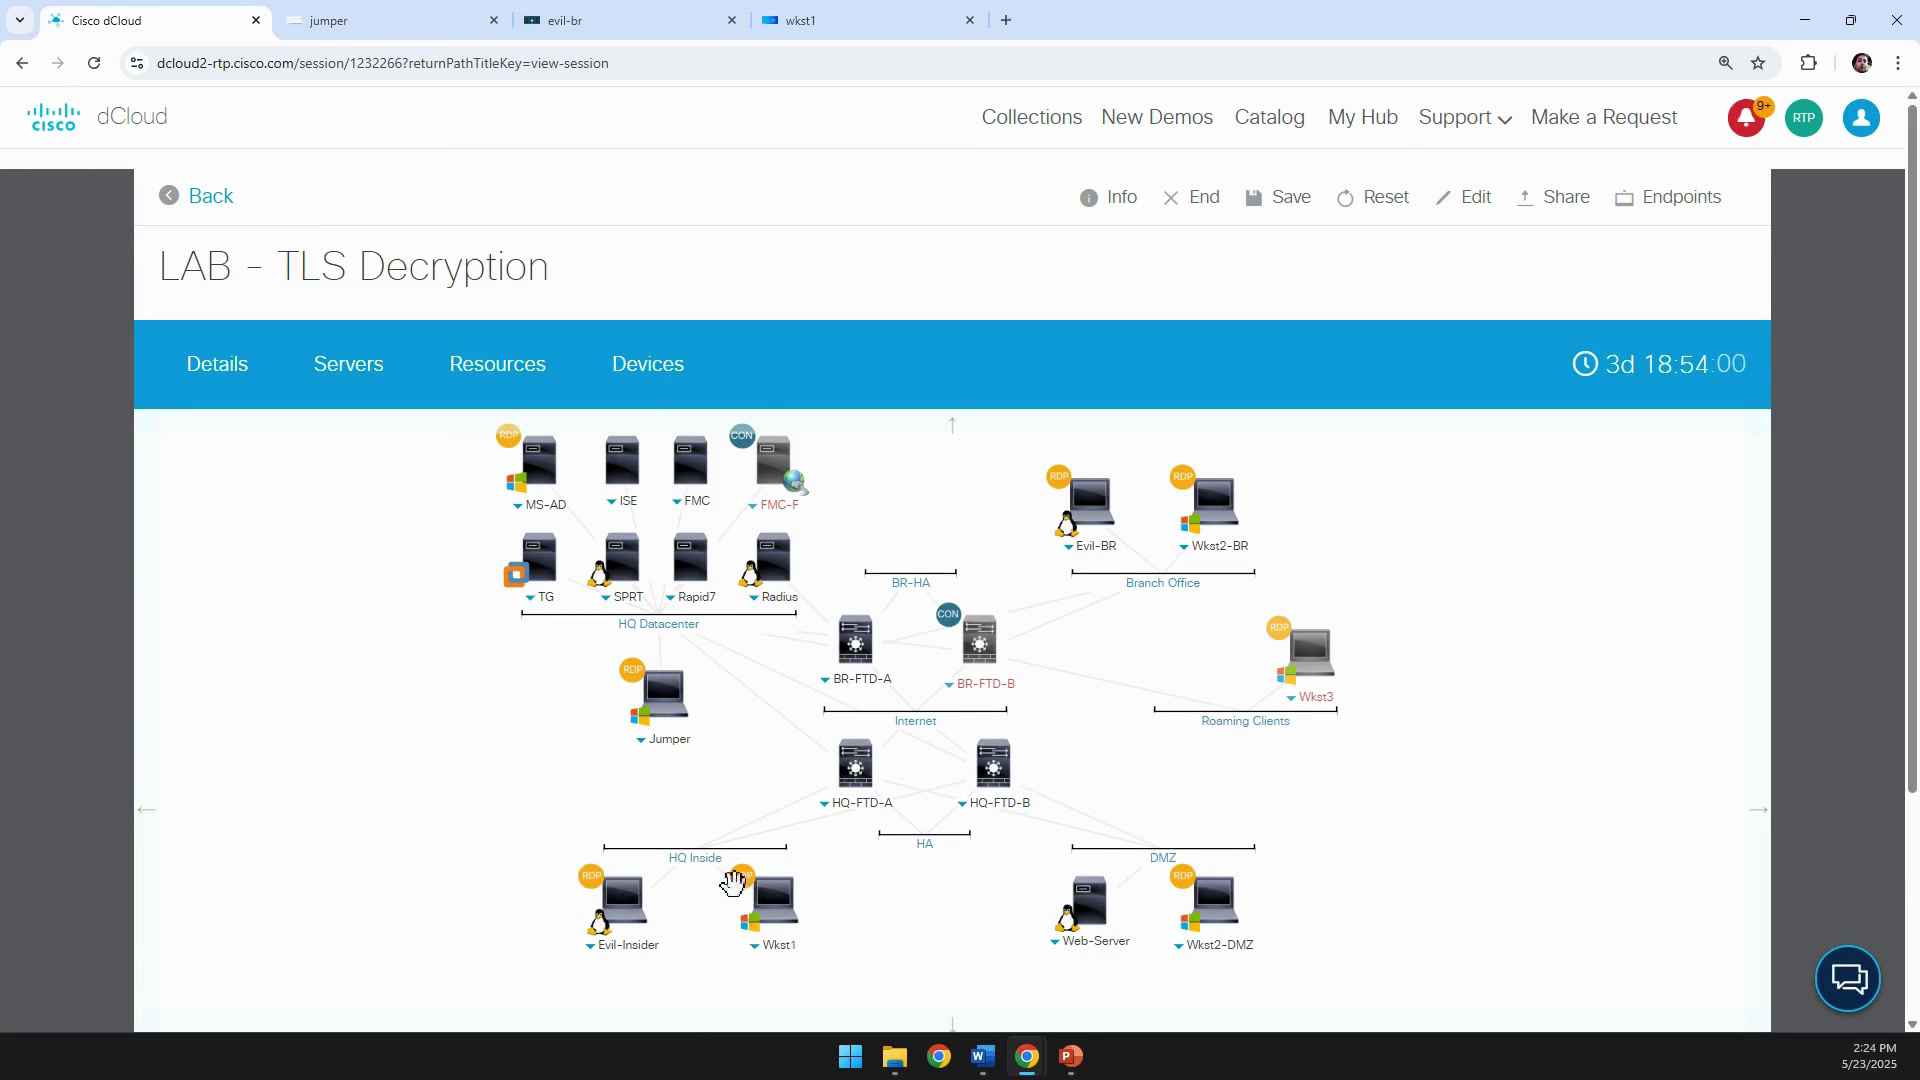1920x1080 pixels.
Task: Click the FMC server icon
Action: pos(690,461)
